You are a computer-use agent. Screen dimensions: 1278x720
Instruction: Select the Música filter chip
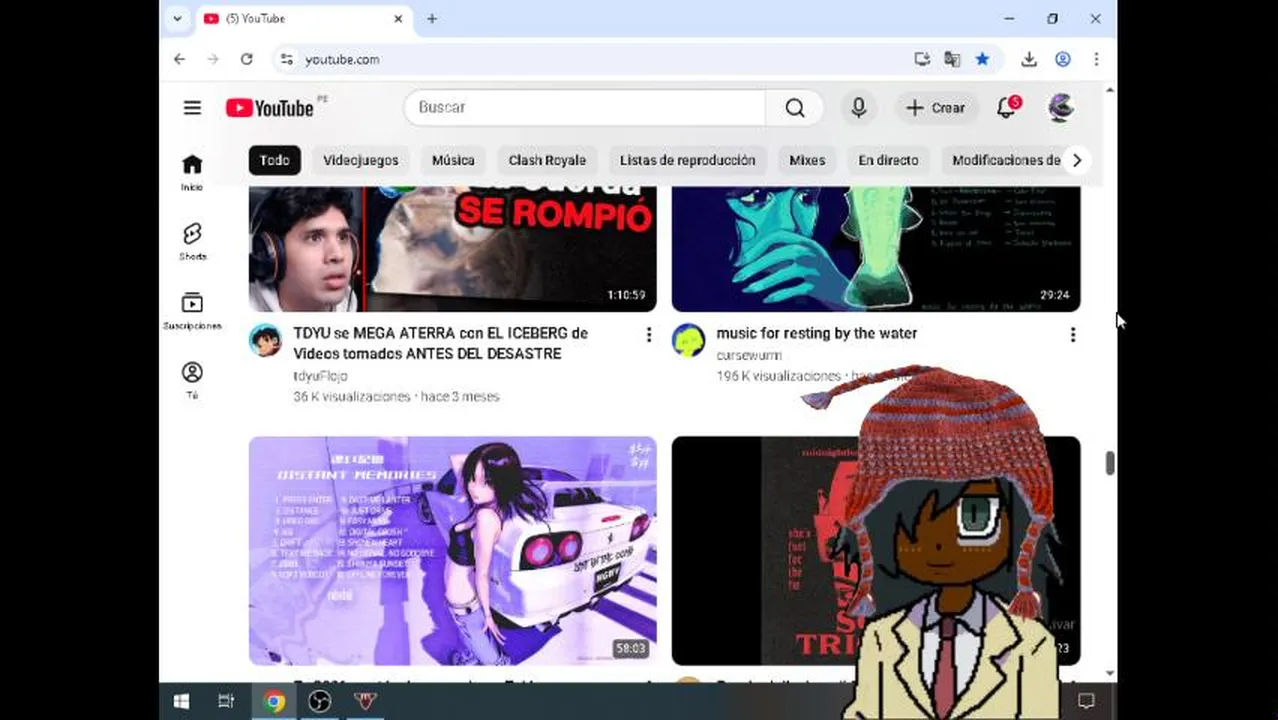pyautogui.click(x=453, y=160)
